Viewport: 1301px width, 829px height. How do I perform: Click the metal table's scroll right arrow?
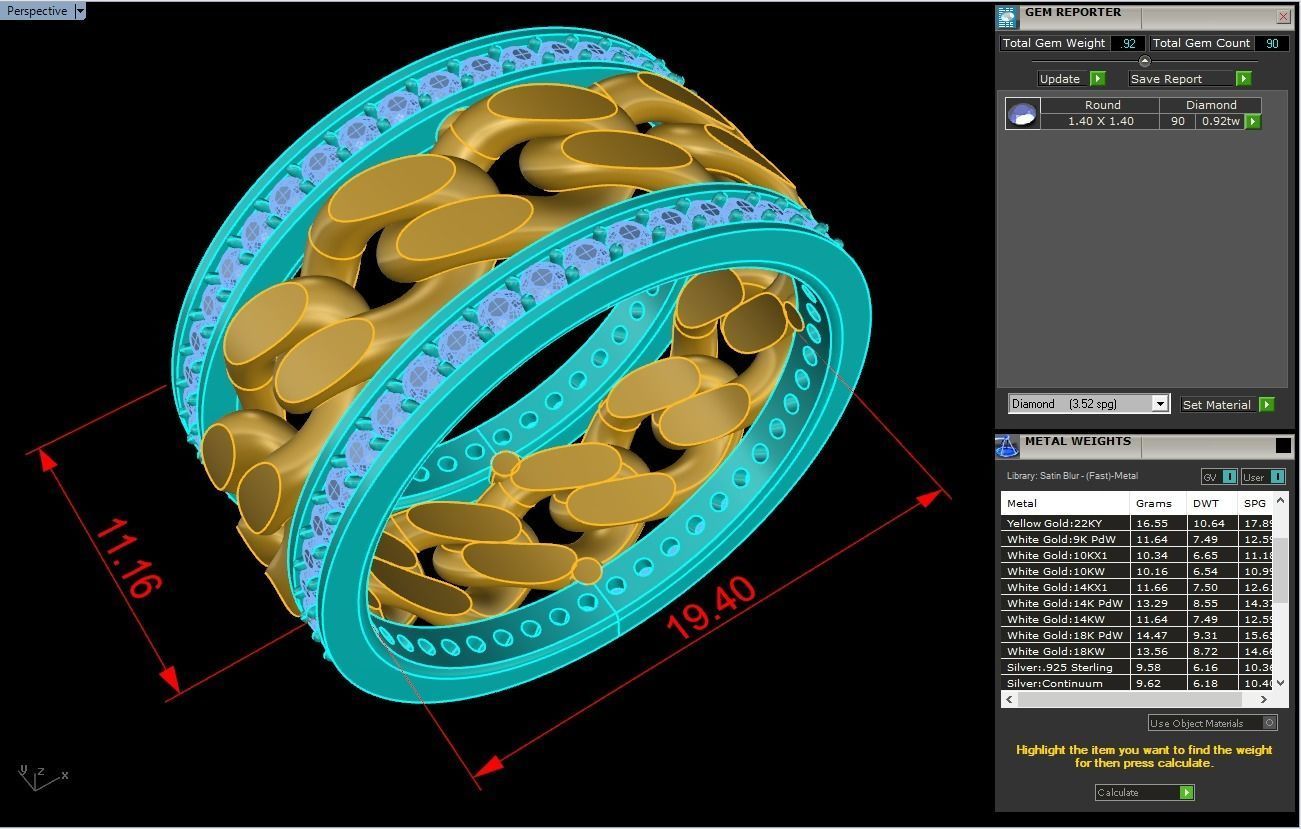(1264, 700)
